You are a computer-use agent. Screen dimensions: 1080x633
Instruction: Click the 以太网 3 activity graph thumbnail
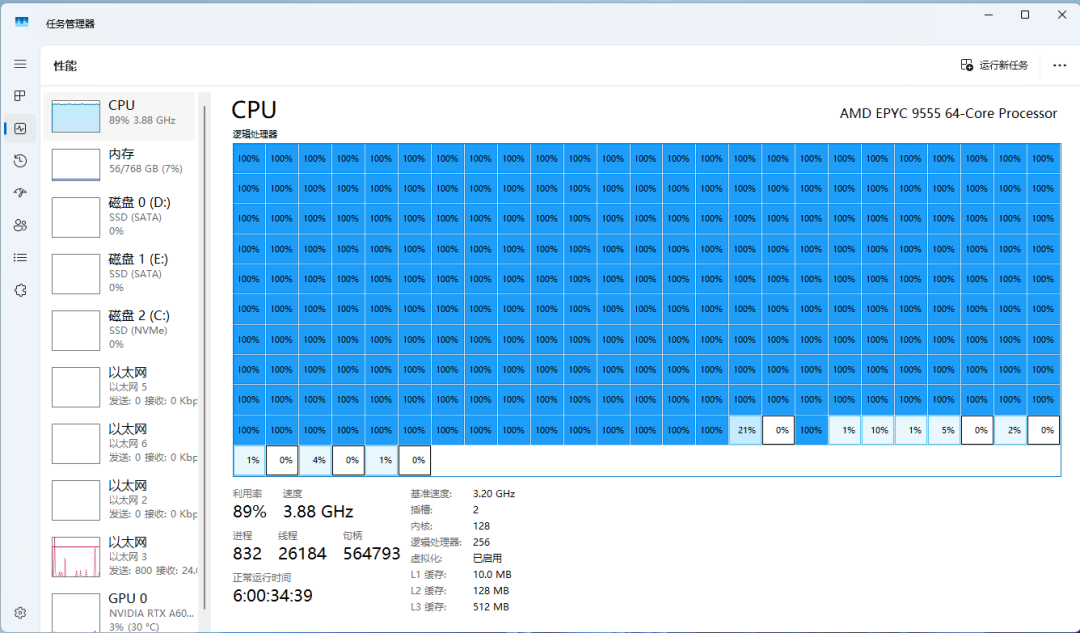[x=76, y=557]
